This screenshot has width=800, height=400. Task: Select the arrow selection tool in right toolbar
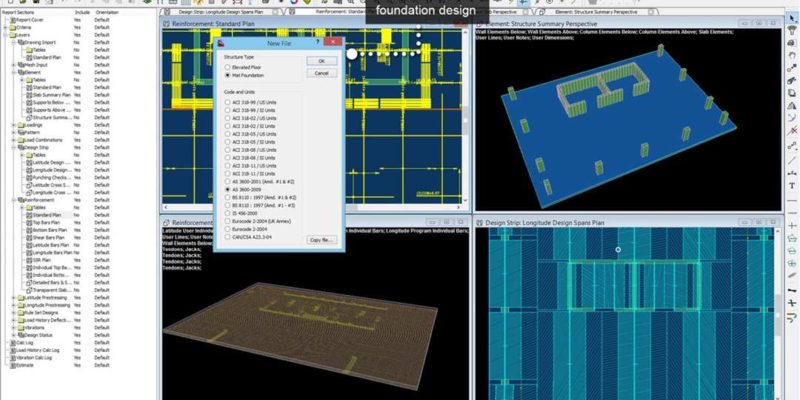tap(791, 18)
